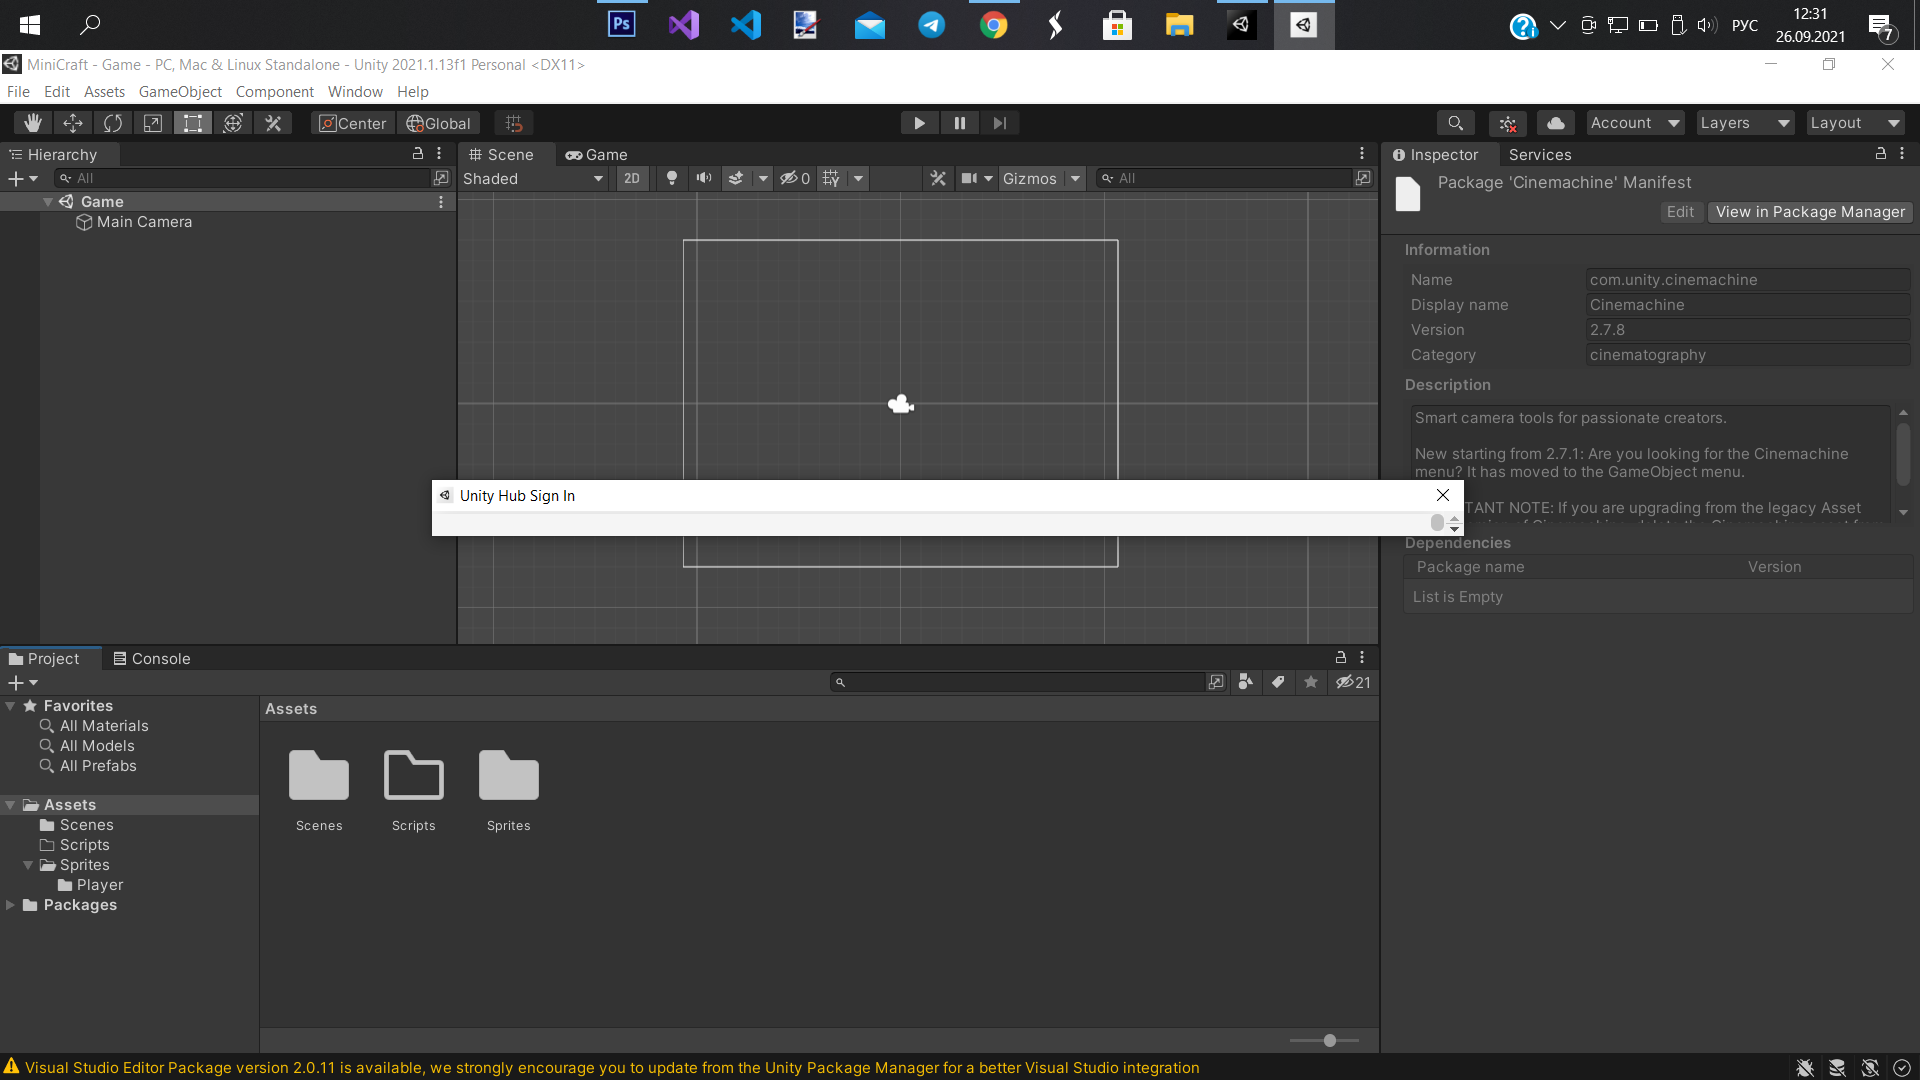
Task: Switch to Game tab
Action: click(x=597, y=154)
